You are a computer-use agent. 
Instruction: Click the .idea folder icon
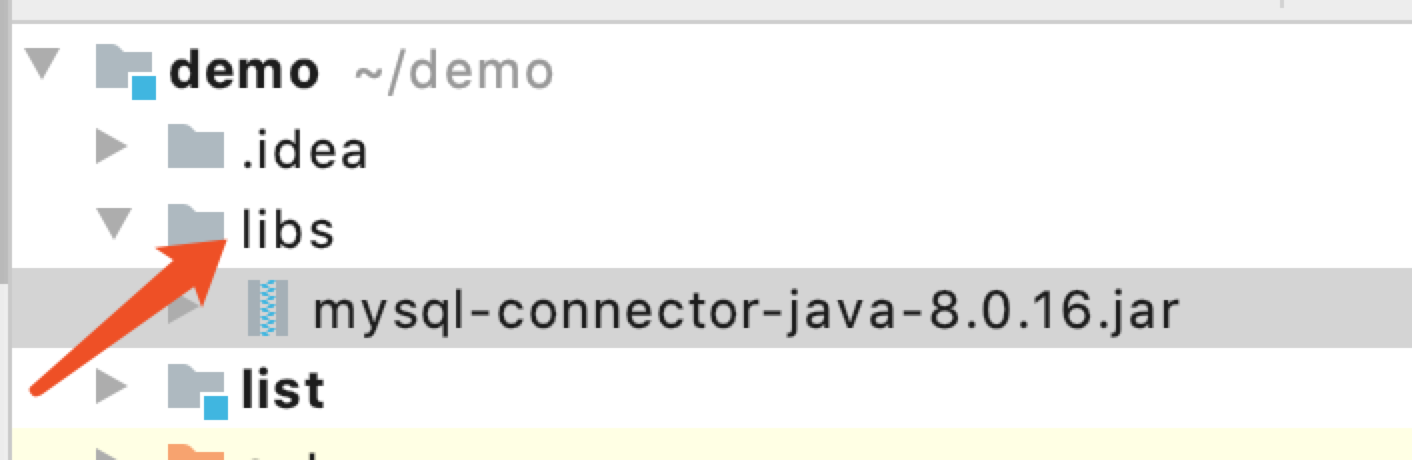[x=196, y=147]
